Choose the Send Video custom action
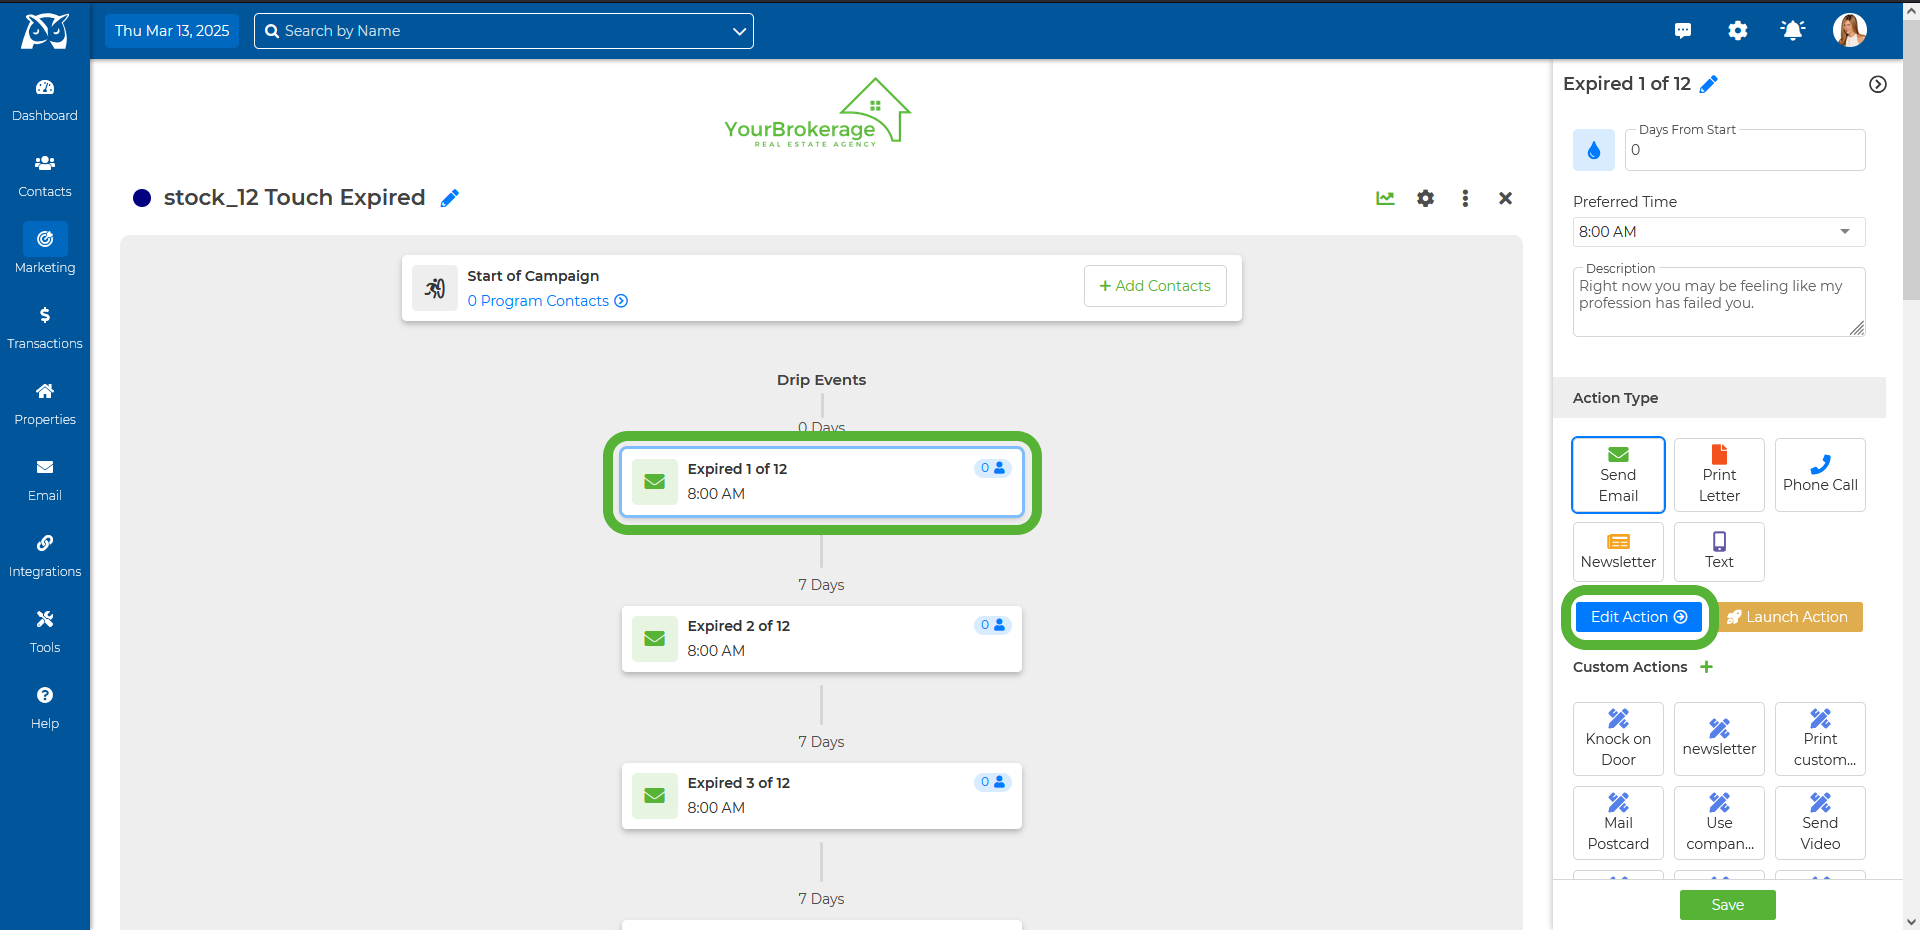This screenshot has height=930, width=1920. (1820, 823)
